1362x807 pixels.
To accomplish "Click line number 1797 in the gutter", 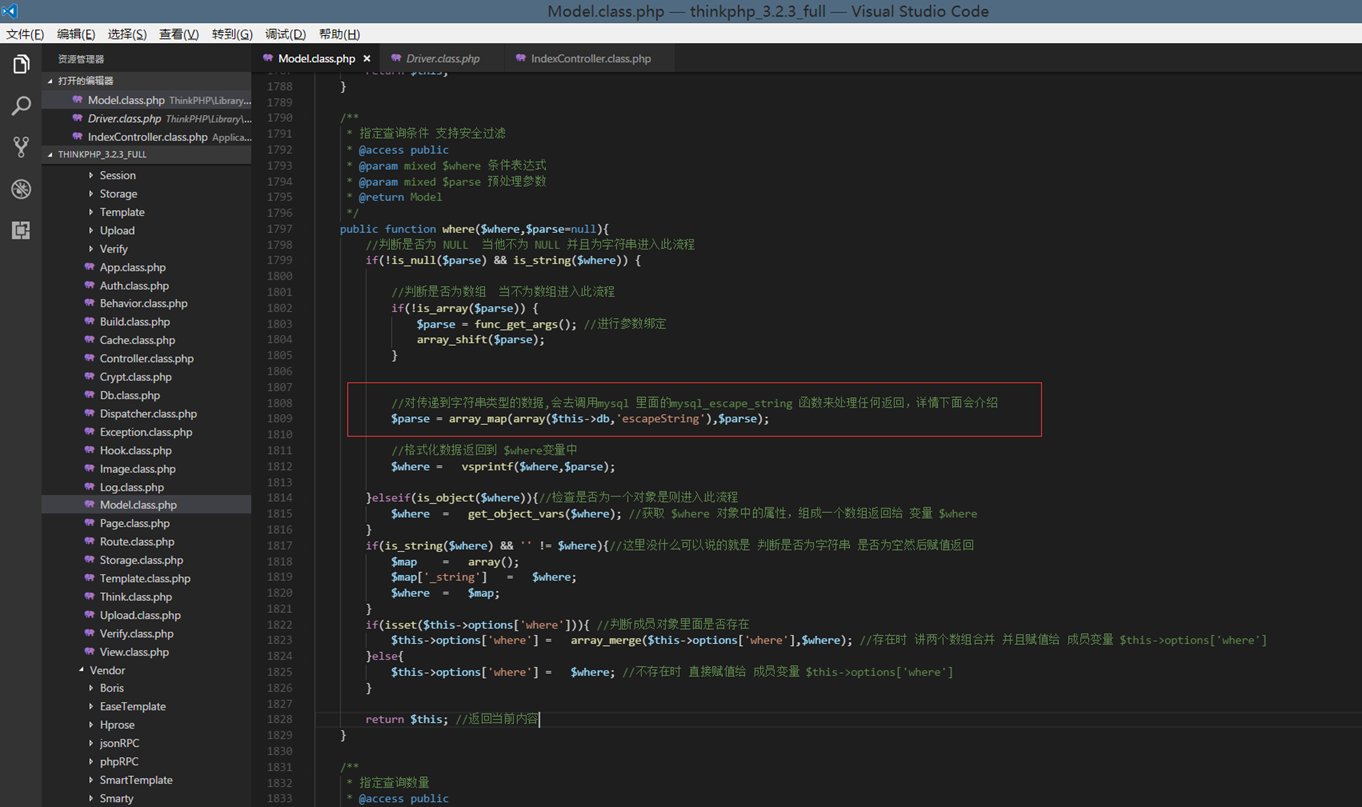I will click(x=279, y=229).
